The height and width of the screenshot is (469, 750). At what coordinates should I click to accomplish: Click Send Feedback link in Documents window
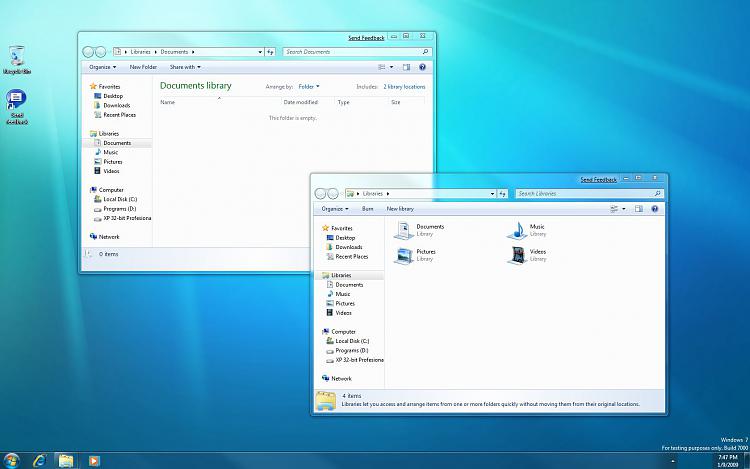point(366,38)
